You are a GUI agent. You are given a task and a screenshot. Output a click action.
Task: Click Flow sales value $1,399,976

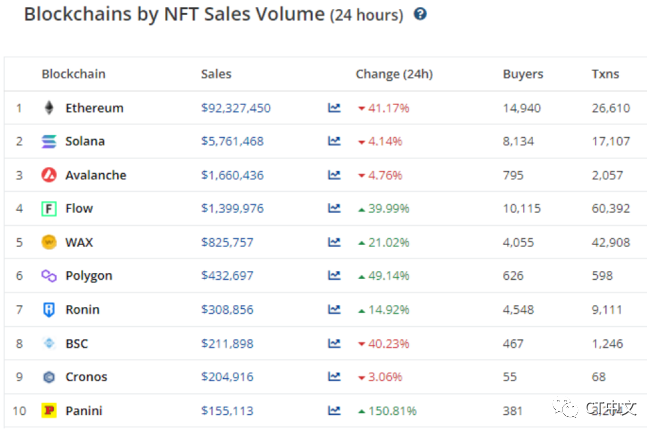click(x=233, y=208)
